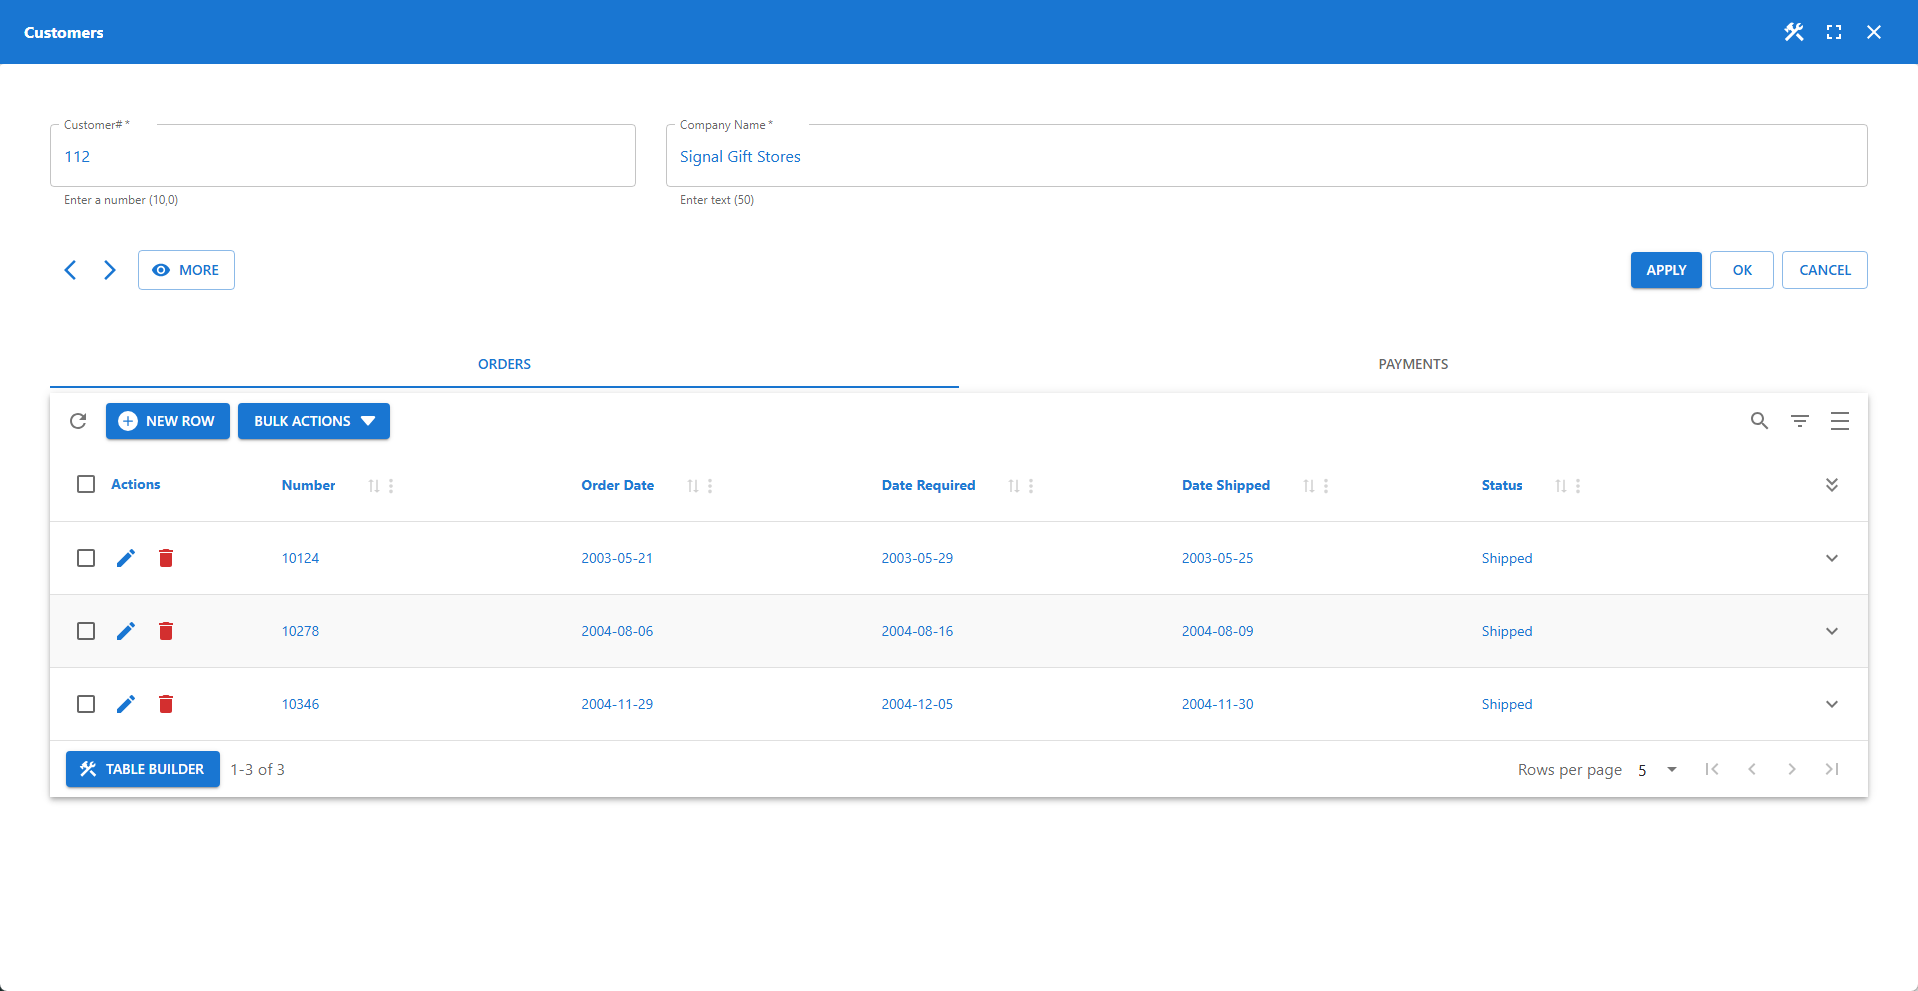This screenshot has width=1918, height=991.
Task: Check the select-all checkbox in header
Action: [85, 484]
